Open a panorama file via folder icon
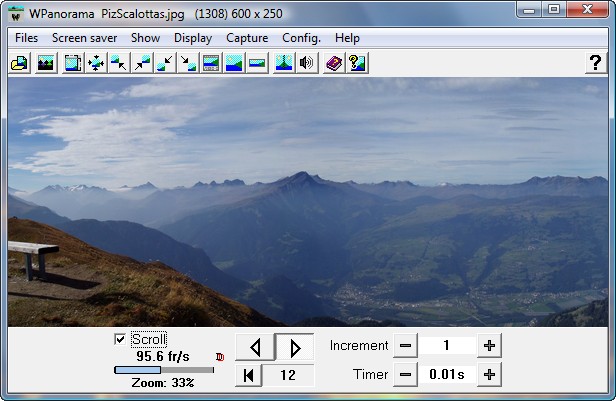Viewport: 616px width, 401px height. 19,63
